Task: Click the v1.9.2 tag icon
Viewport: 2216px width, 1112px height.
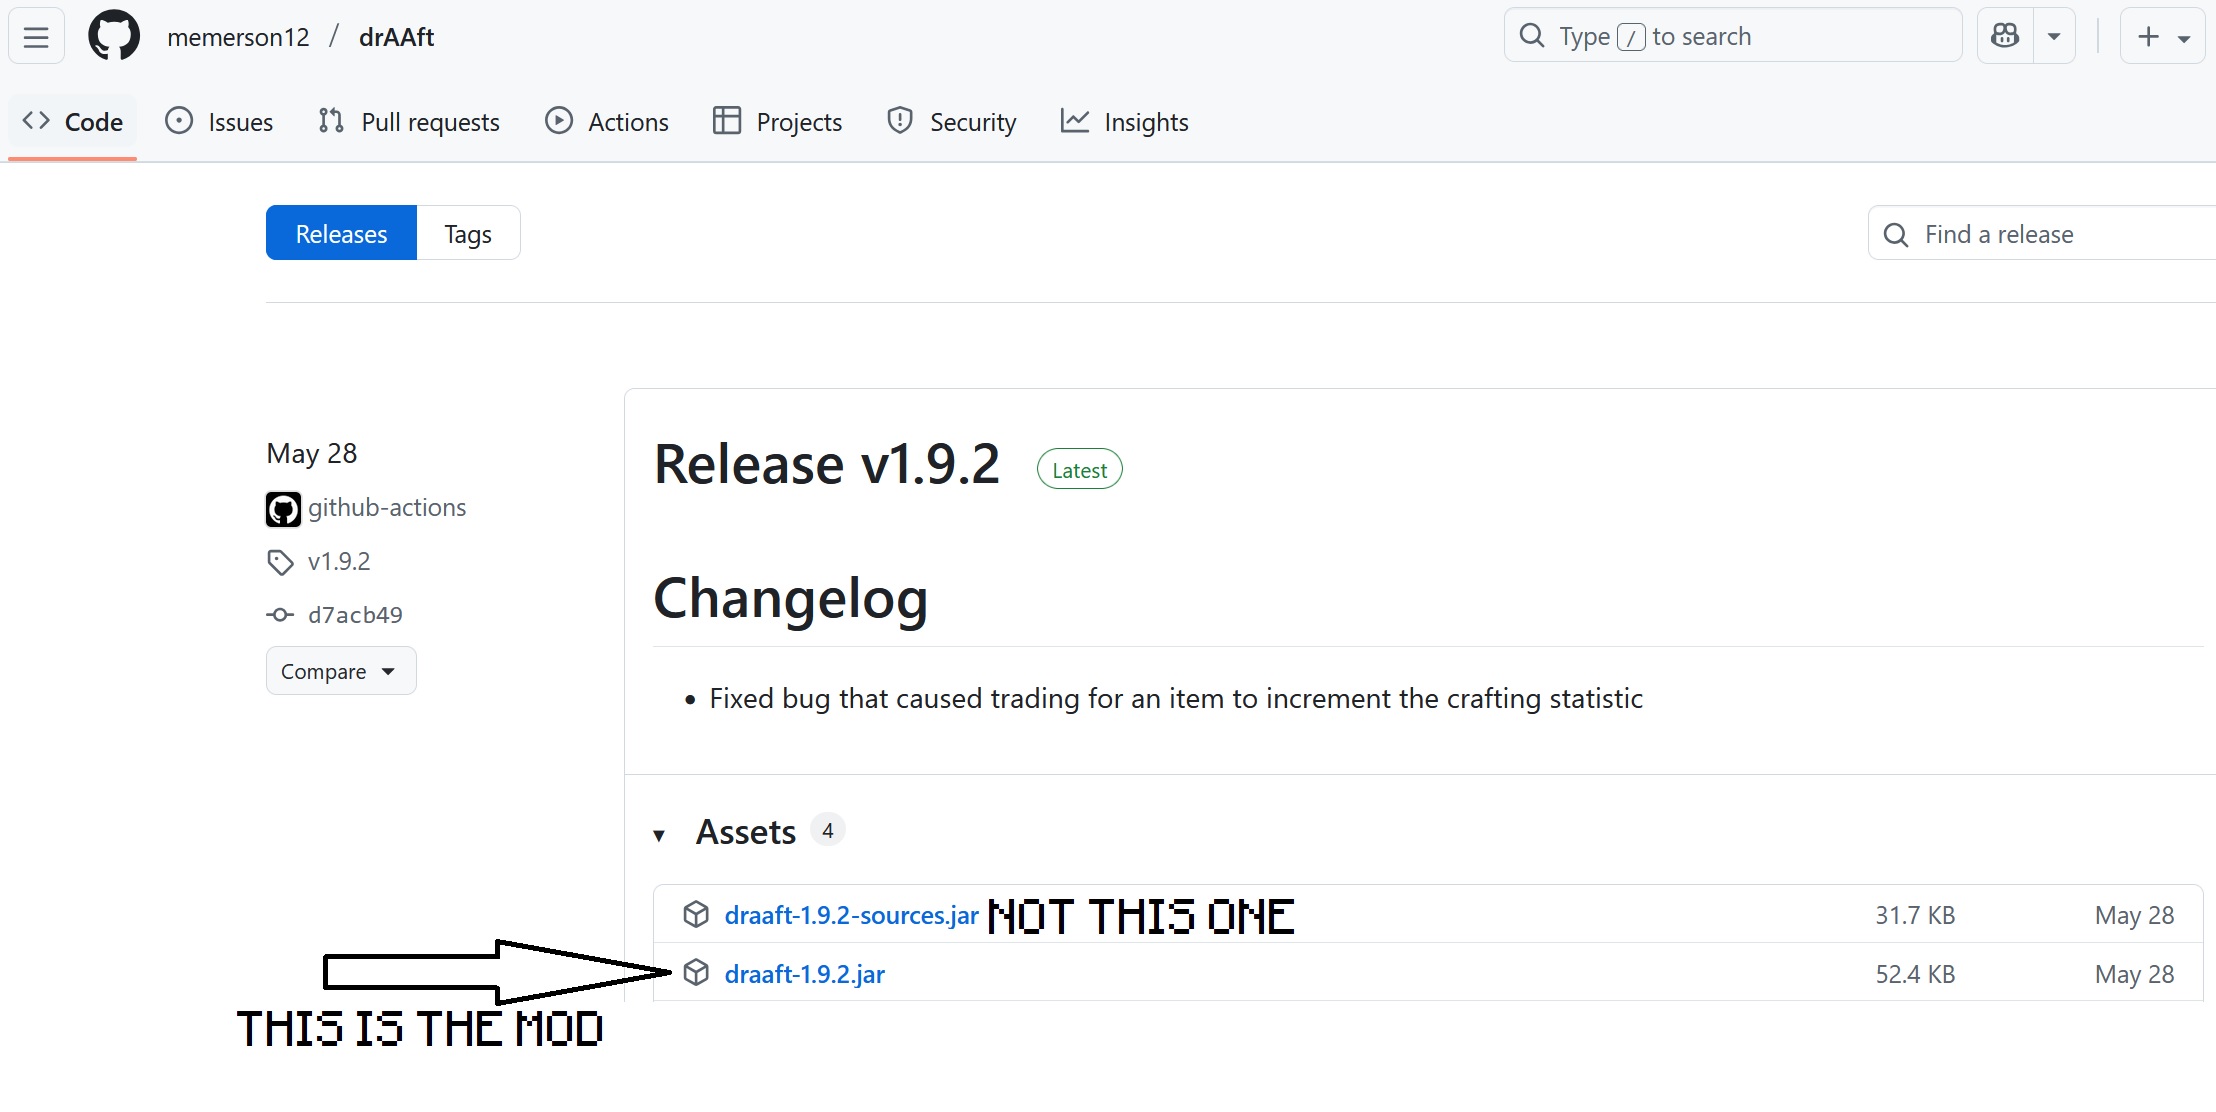Action: pyautogui.click(x=280, y=562)
